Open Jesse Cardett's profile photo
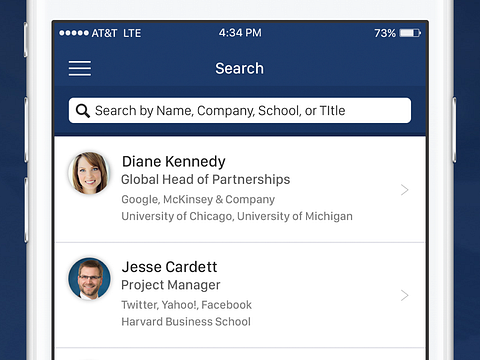 [x=89, y=278]
